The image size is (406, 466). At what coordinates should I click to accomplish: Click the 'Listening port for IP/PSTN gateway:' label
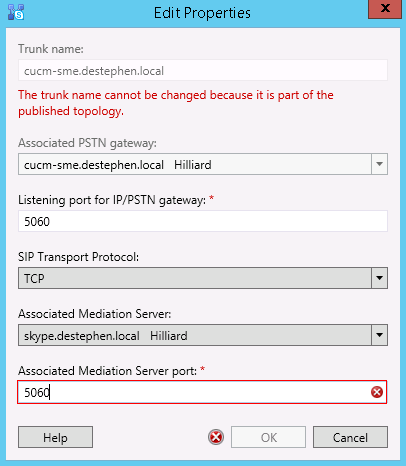112,200
